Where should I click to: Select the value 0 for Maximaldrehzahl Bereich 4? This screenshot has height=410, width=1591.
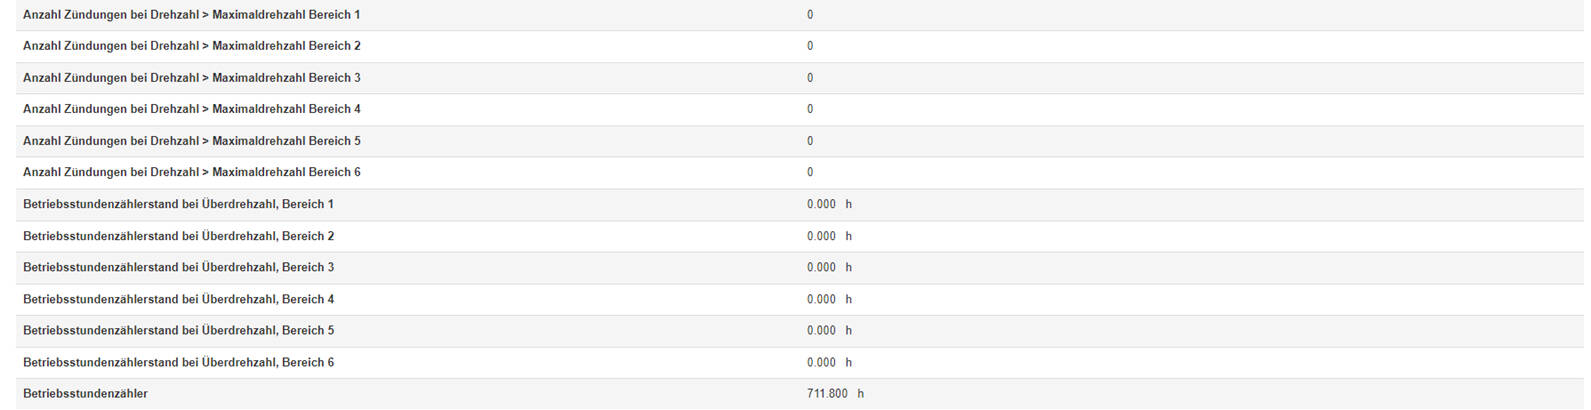tap(810, 109)
